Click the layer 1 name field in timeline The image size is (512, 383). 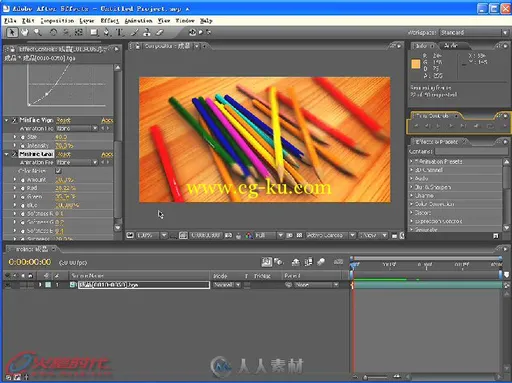[144, 285]
